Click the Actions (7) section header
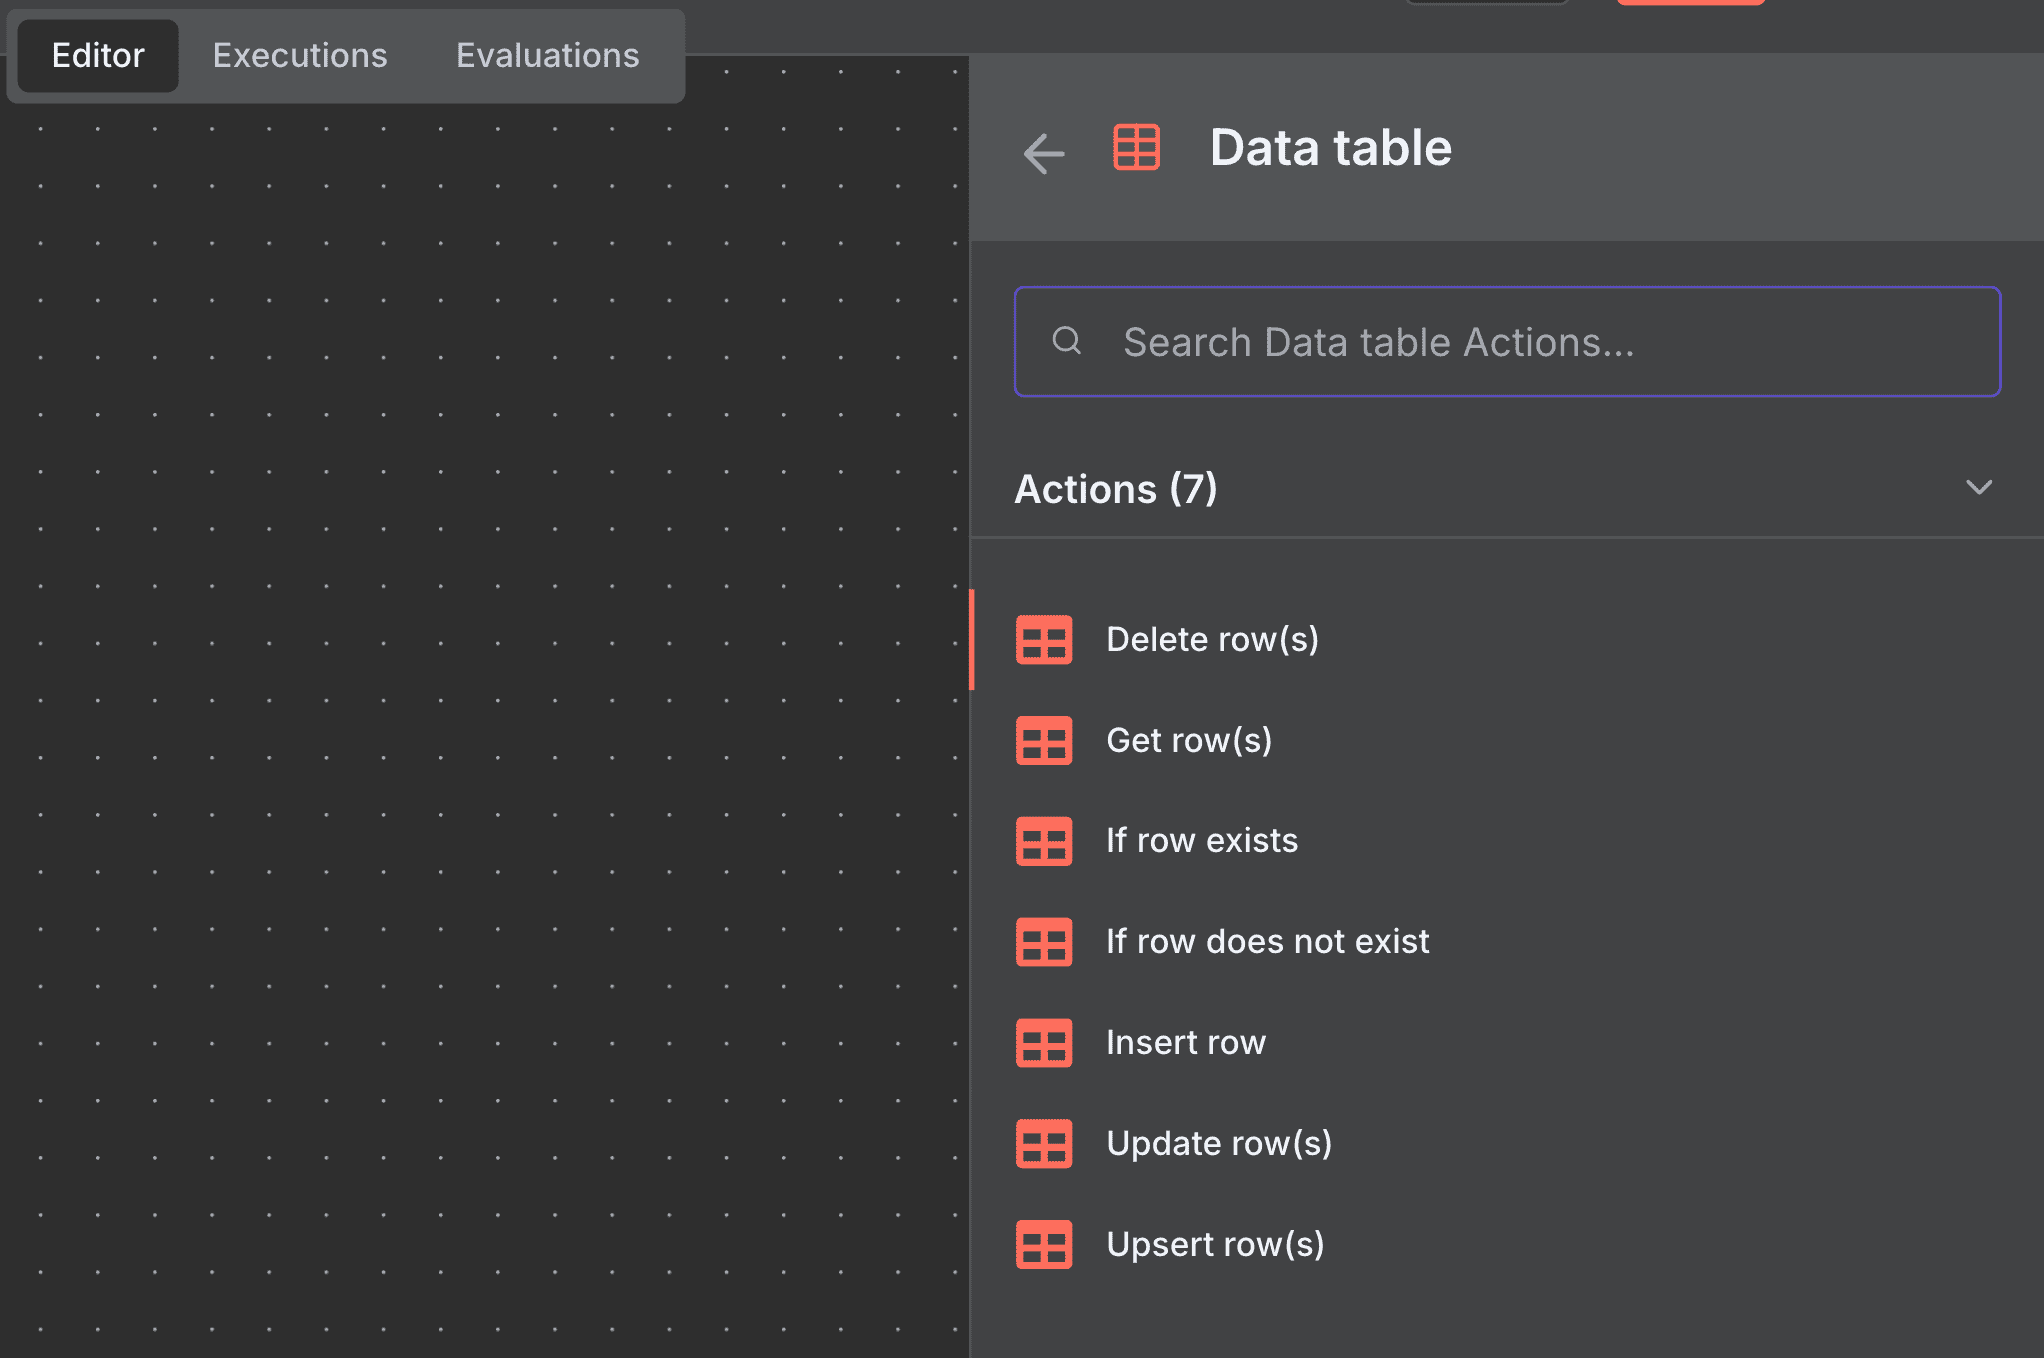 point(1116,489)
